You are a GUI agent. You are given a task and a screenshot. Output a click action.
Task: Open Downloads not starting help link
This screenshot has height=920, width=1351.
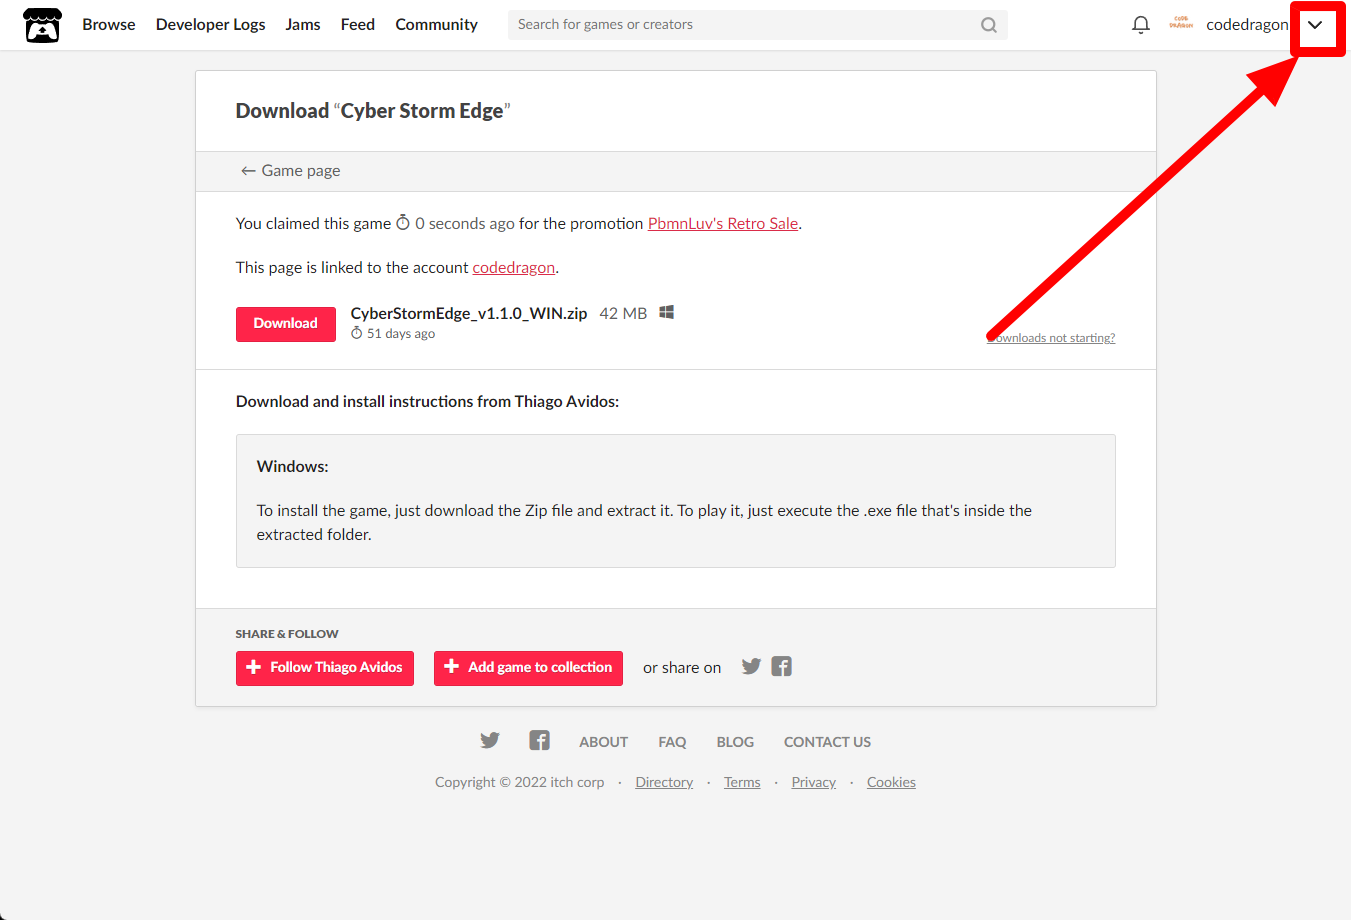click(1051, 338)
